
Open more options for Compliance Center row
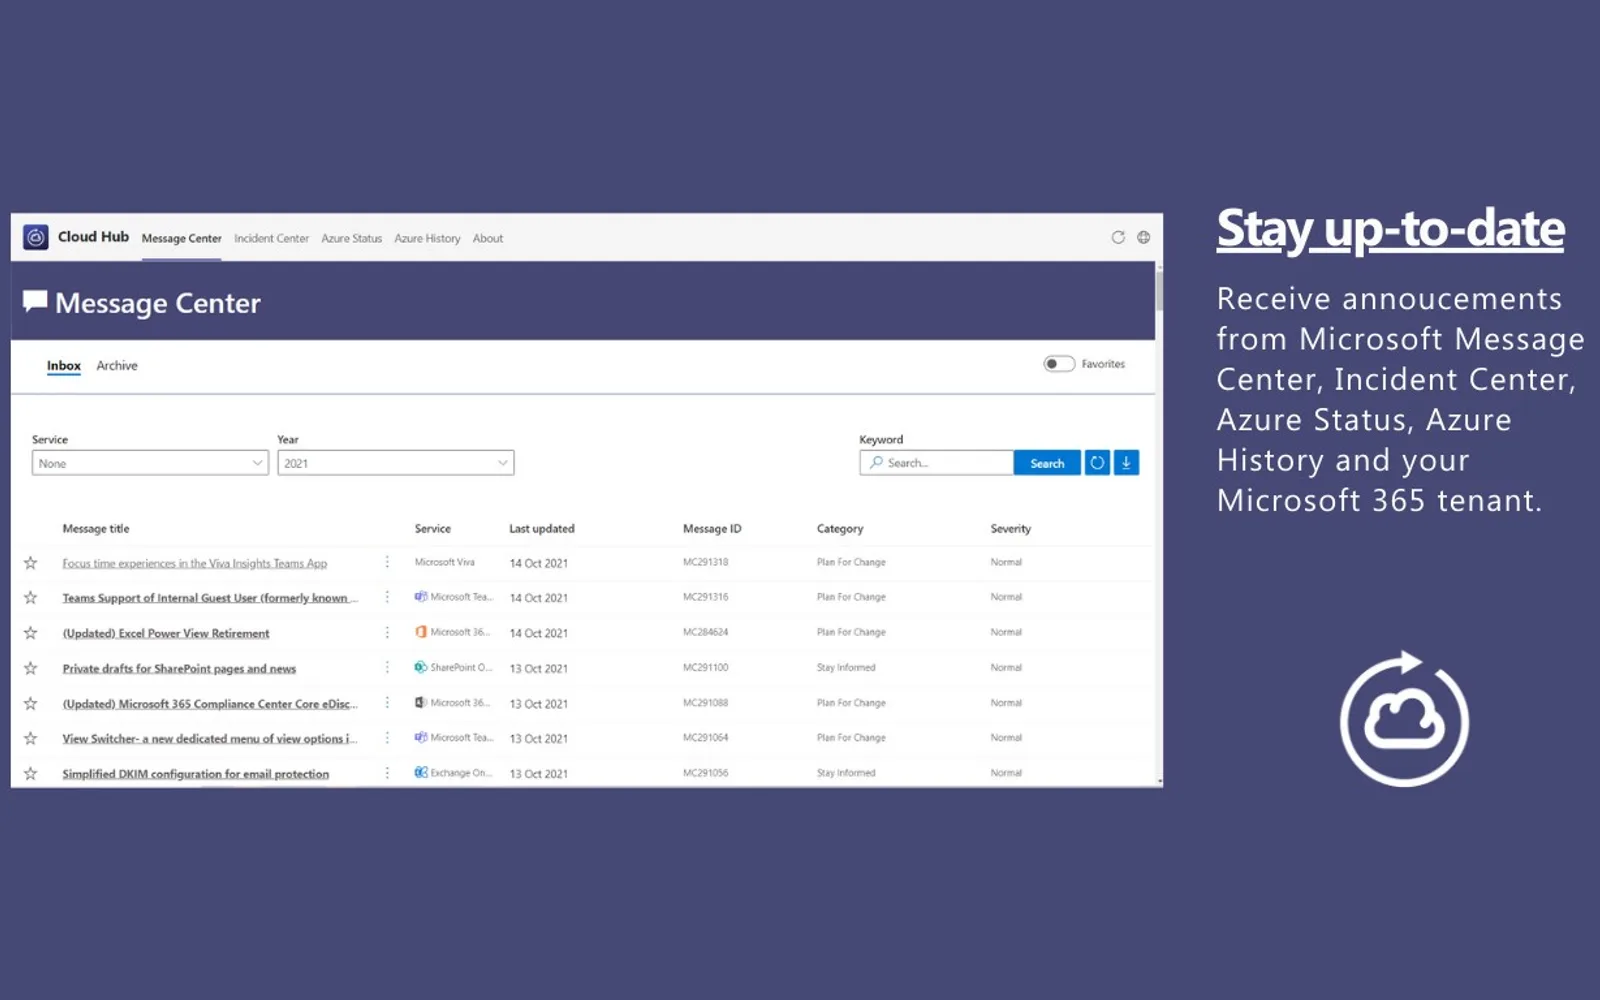click(x=387, y=703)
